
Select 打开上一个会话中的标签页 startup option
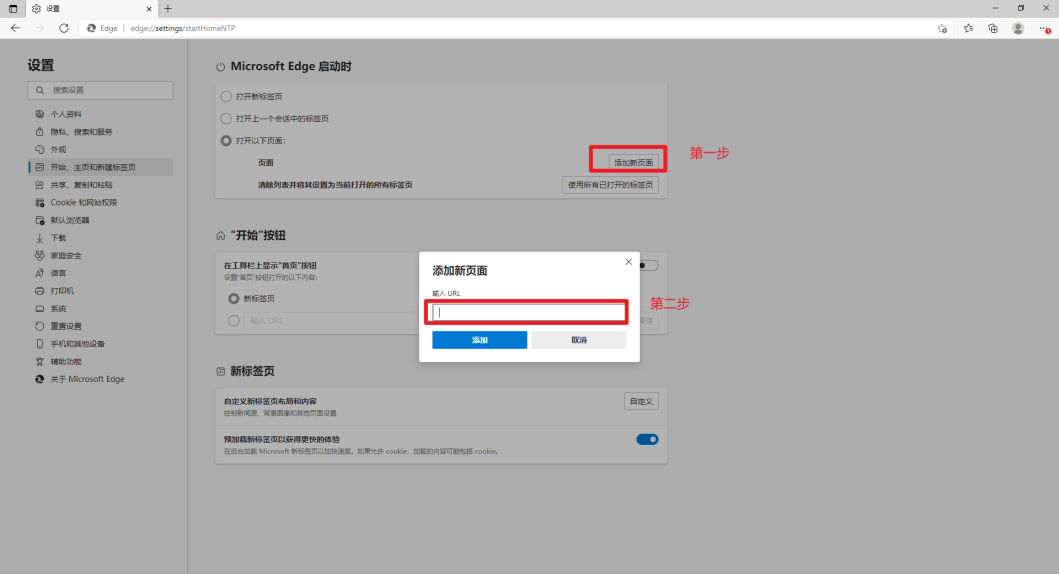pyautogui.click(x=226, y=118)
